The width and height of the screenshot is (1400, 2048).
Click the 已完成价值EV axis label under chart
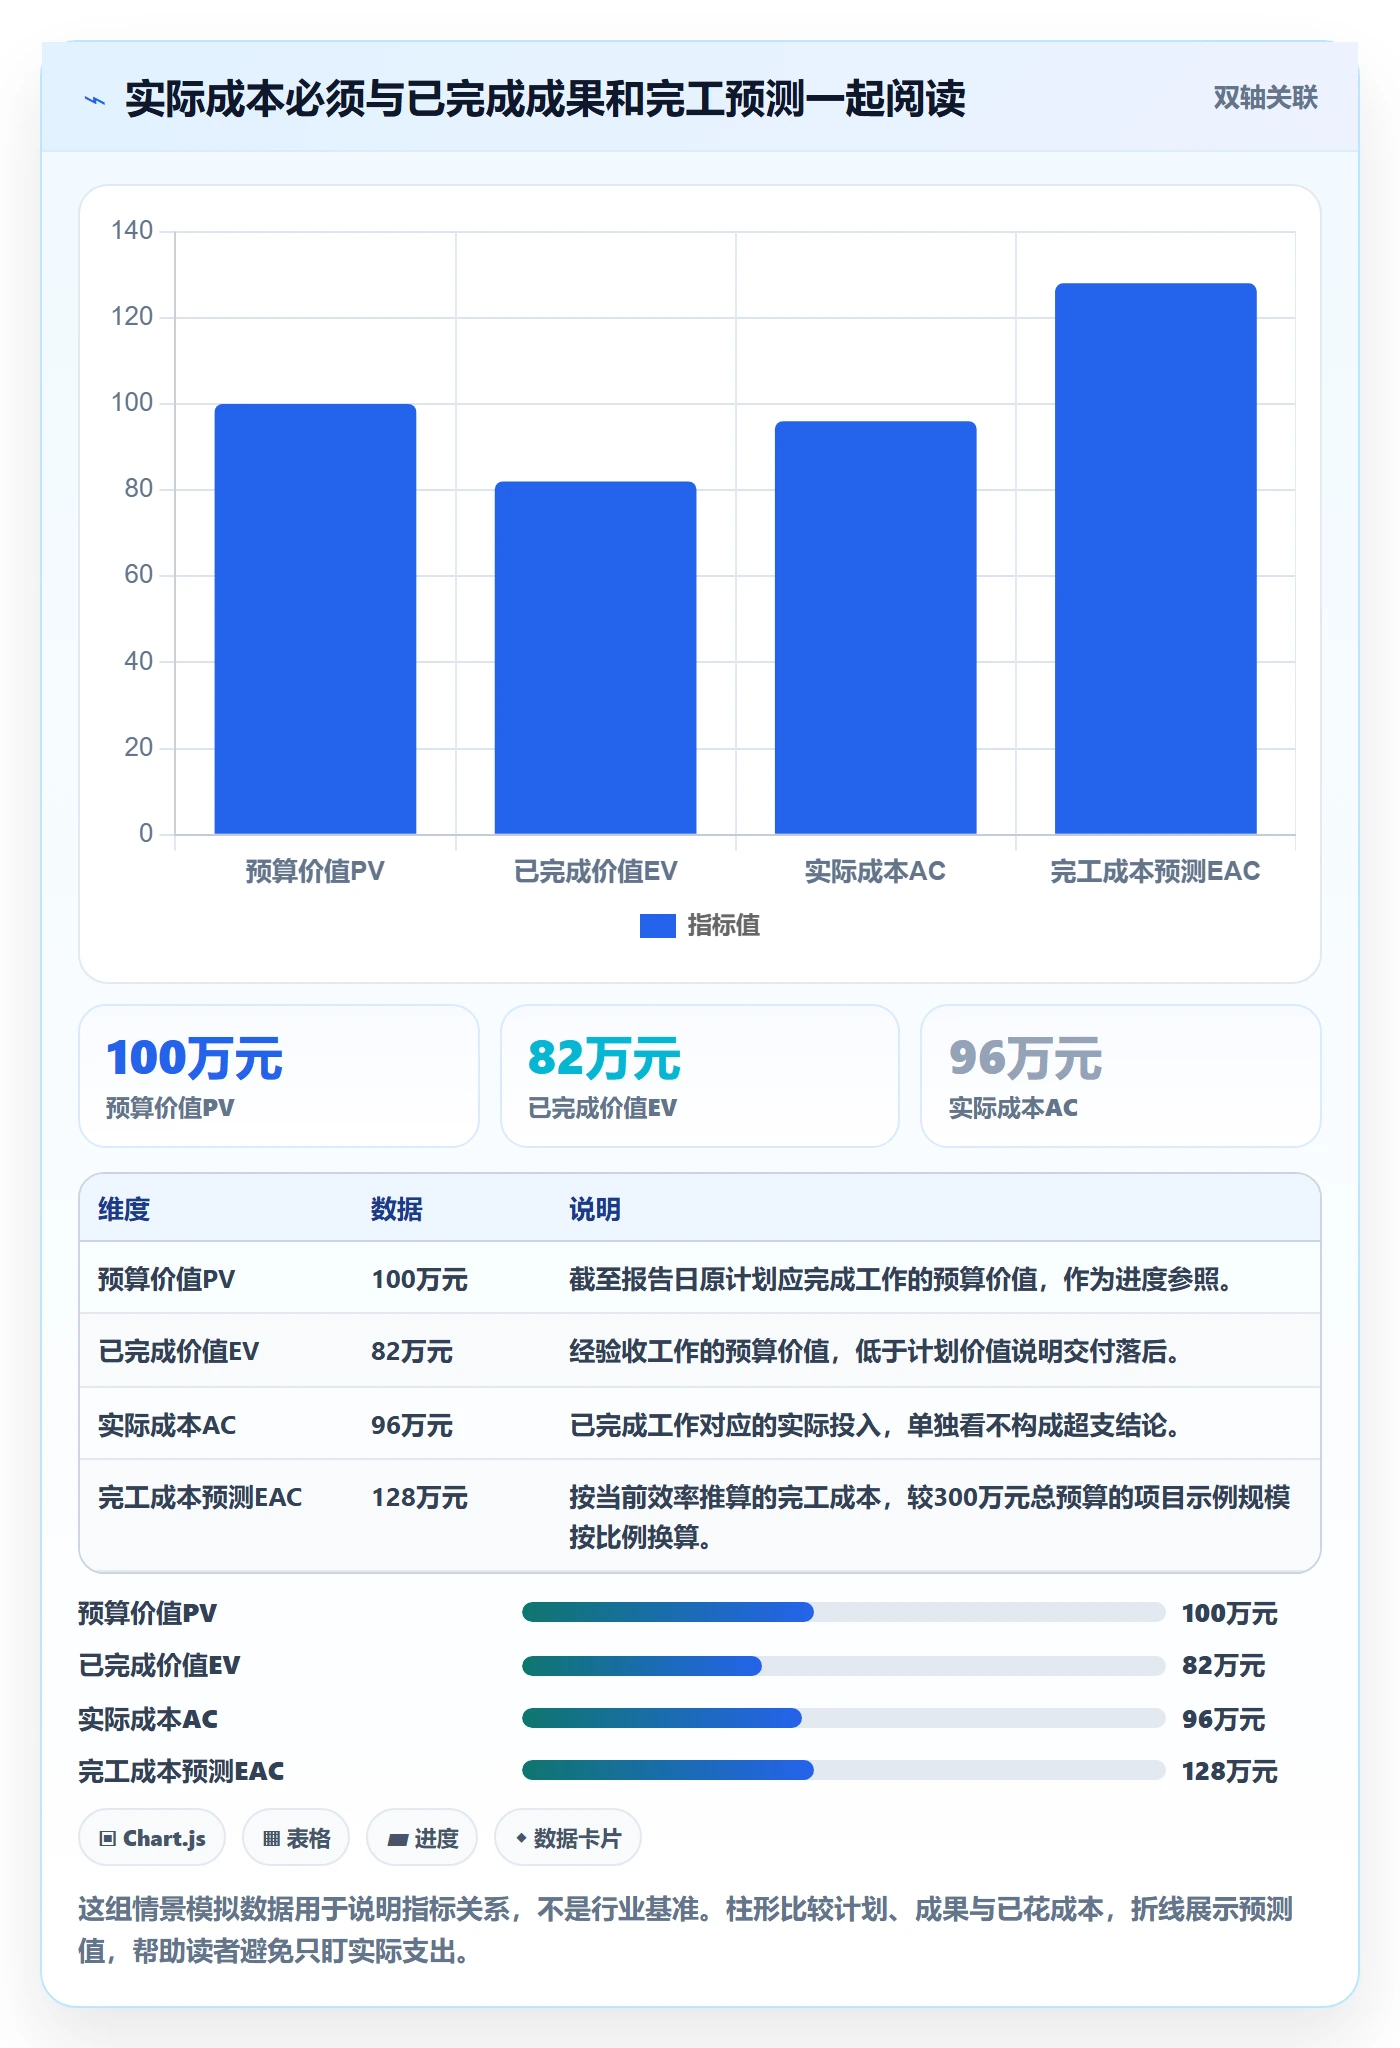[x=595, y=871]
